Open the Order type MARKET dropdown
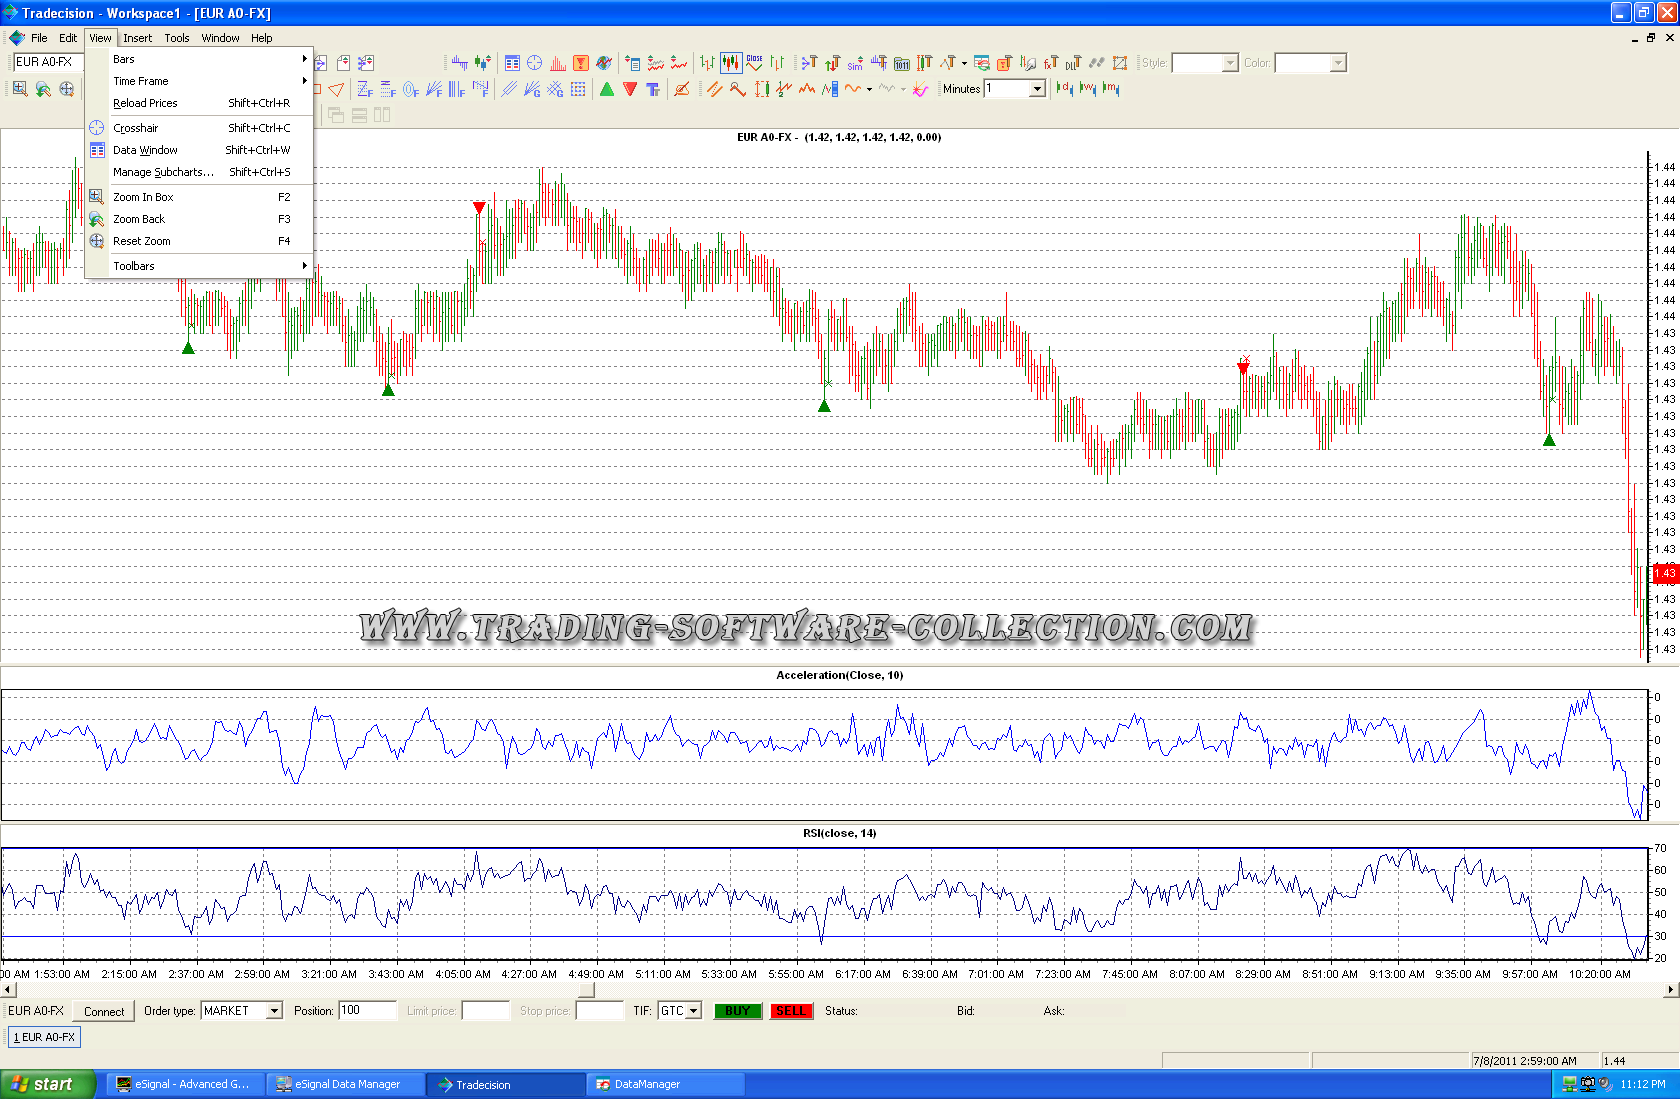Screen dimensions: 1680x1099 (274, 1011)
